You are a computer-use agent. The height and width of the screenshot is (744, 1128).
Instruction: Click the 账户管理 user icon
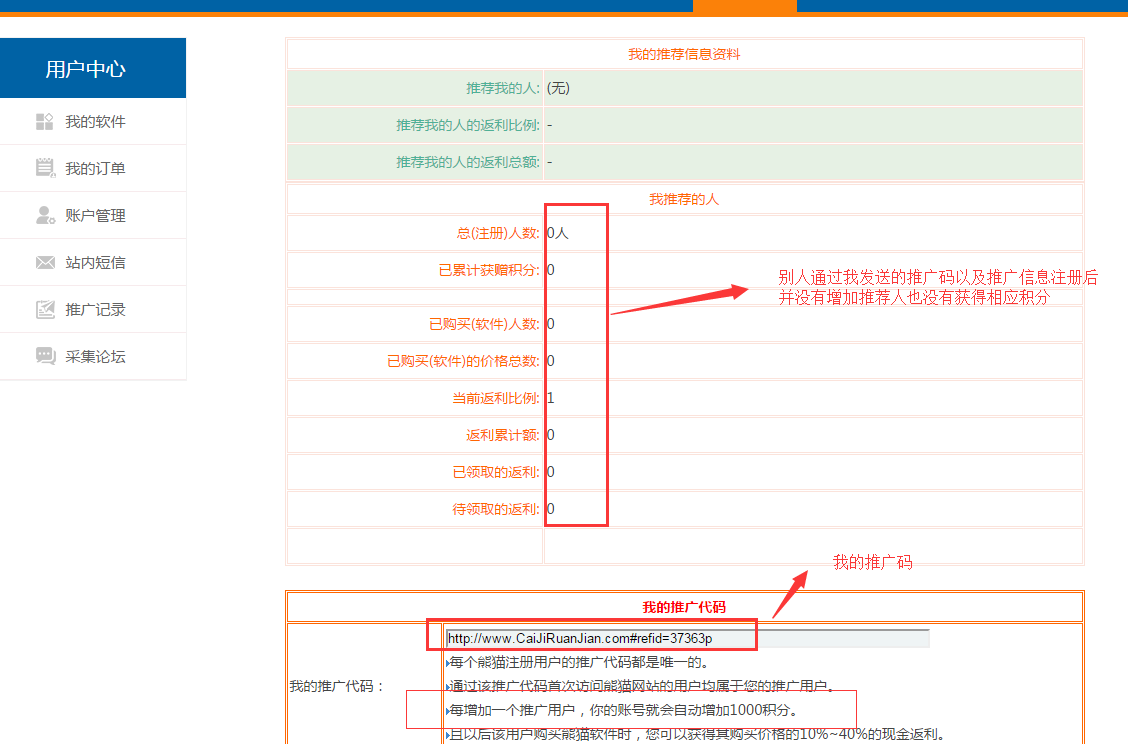(45, 215)
